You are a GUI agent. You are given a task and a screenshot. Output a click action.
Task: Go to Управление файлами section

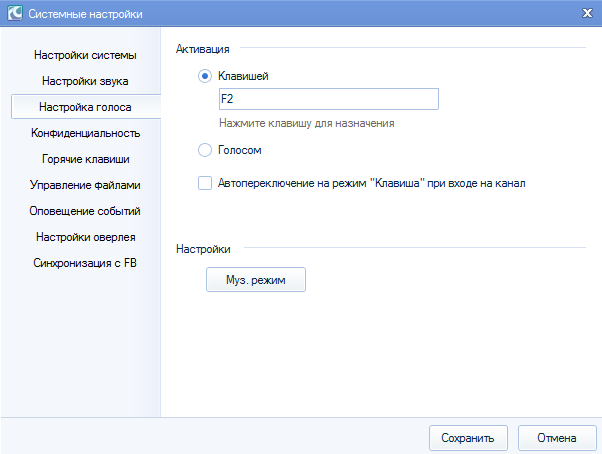coord(85,185)
